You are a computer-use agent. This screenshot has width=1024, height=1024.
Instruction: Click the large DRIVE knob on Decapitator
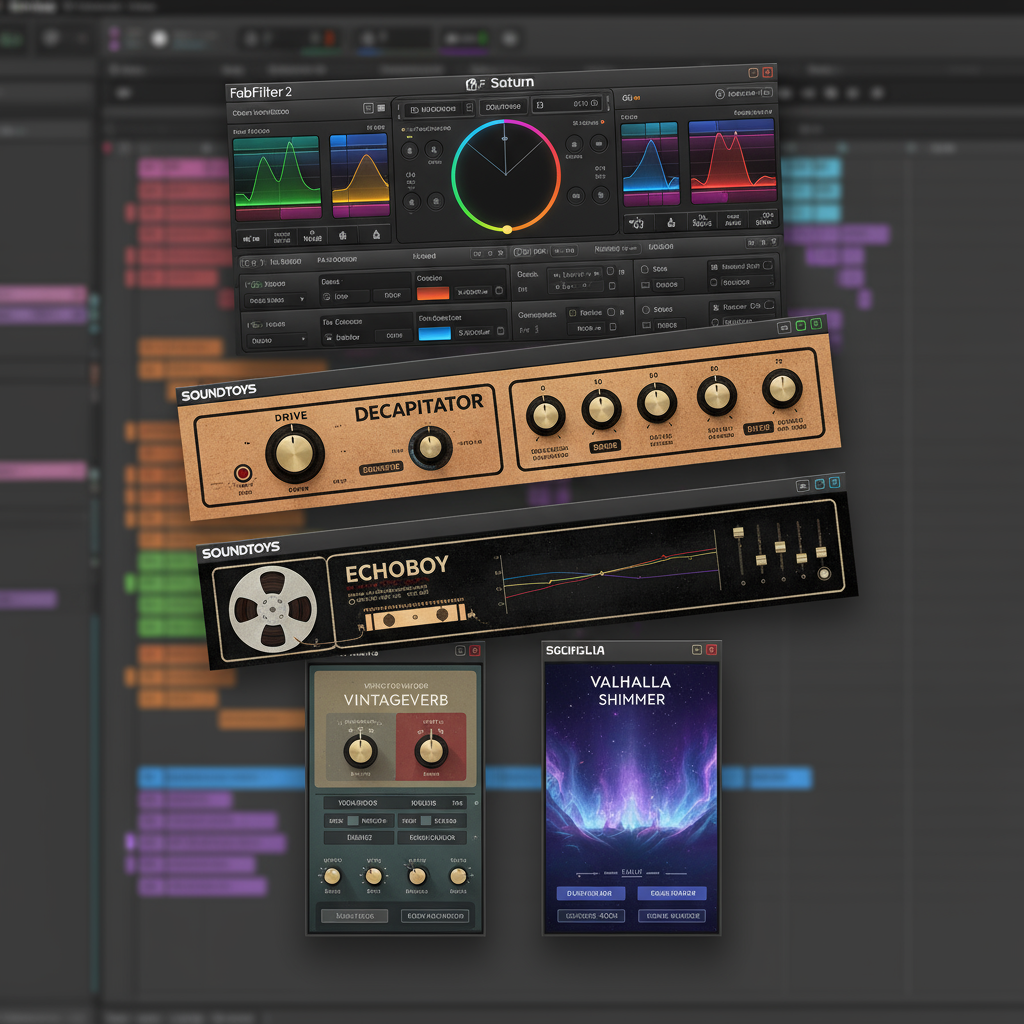tap(295, 454)
